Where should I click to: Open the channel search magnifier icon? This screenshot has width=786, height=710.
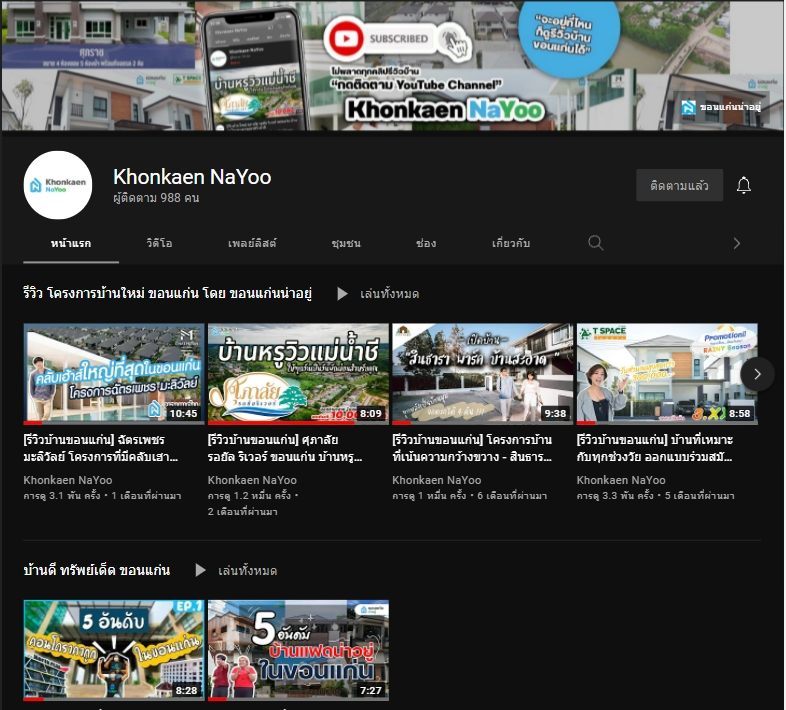coord(596,243)
